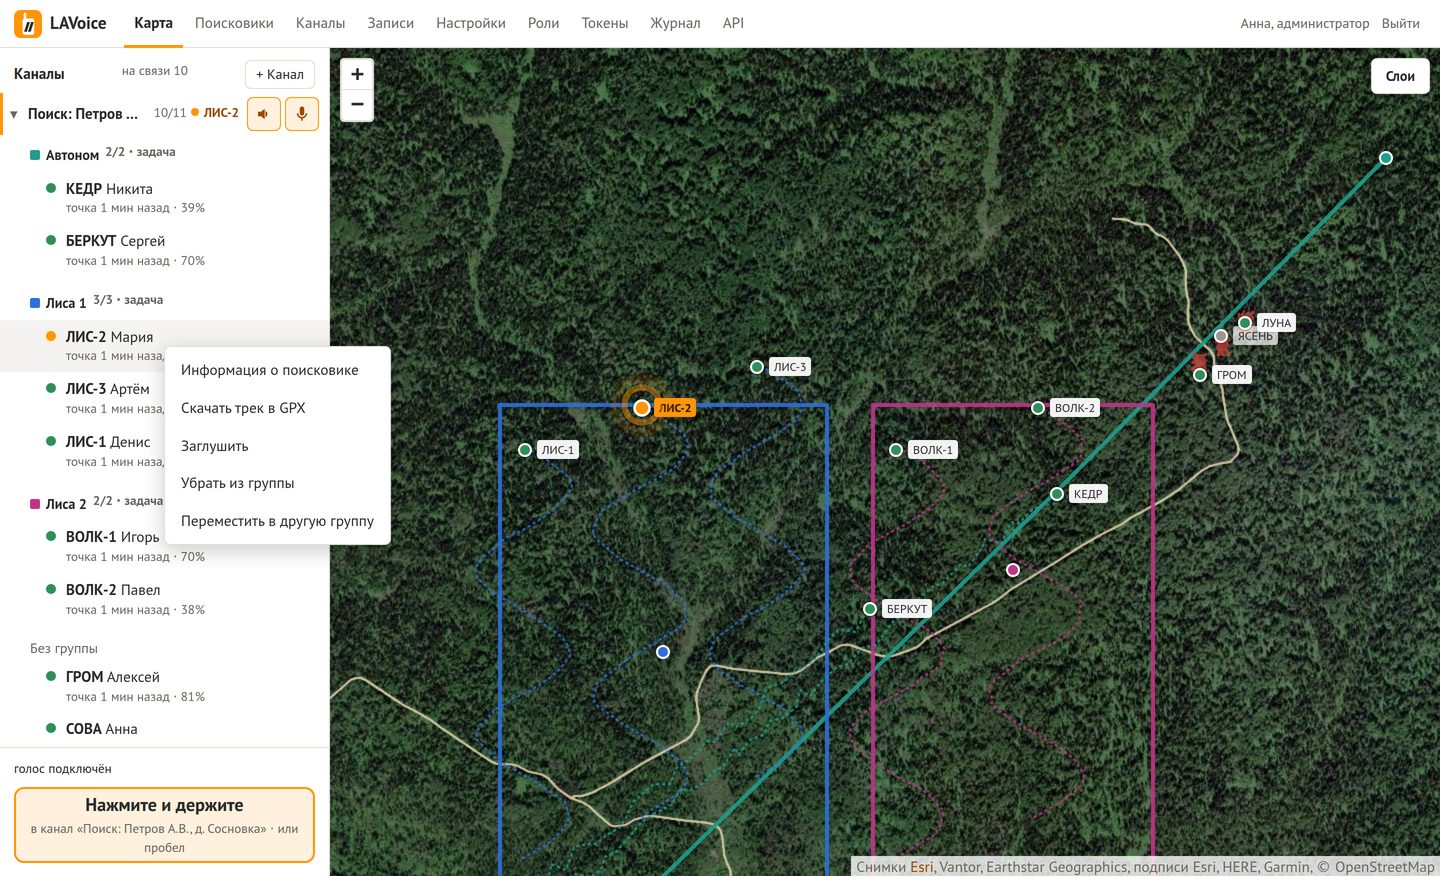Click the magenta waypoint dot in the purple zone
Screen dimensions: 1440x876
pos(1013,570)
